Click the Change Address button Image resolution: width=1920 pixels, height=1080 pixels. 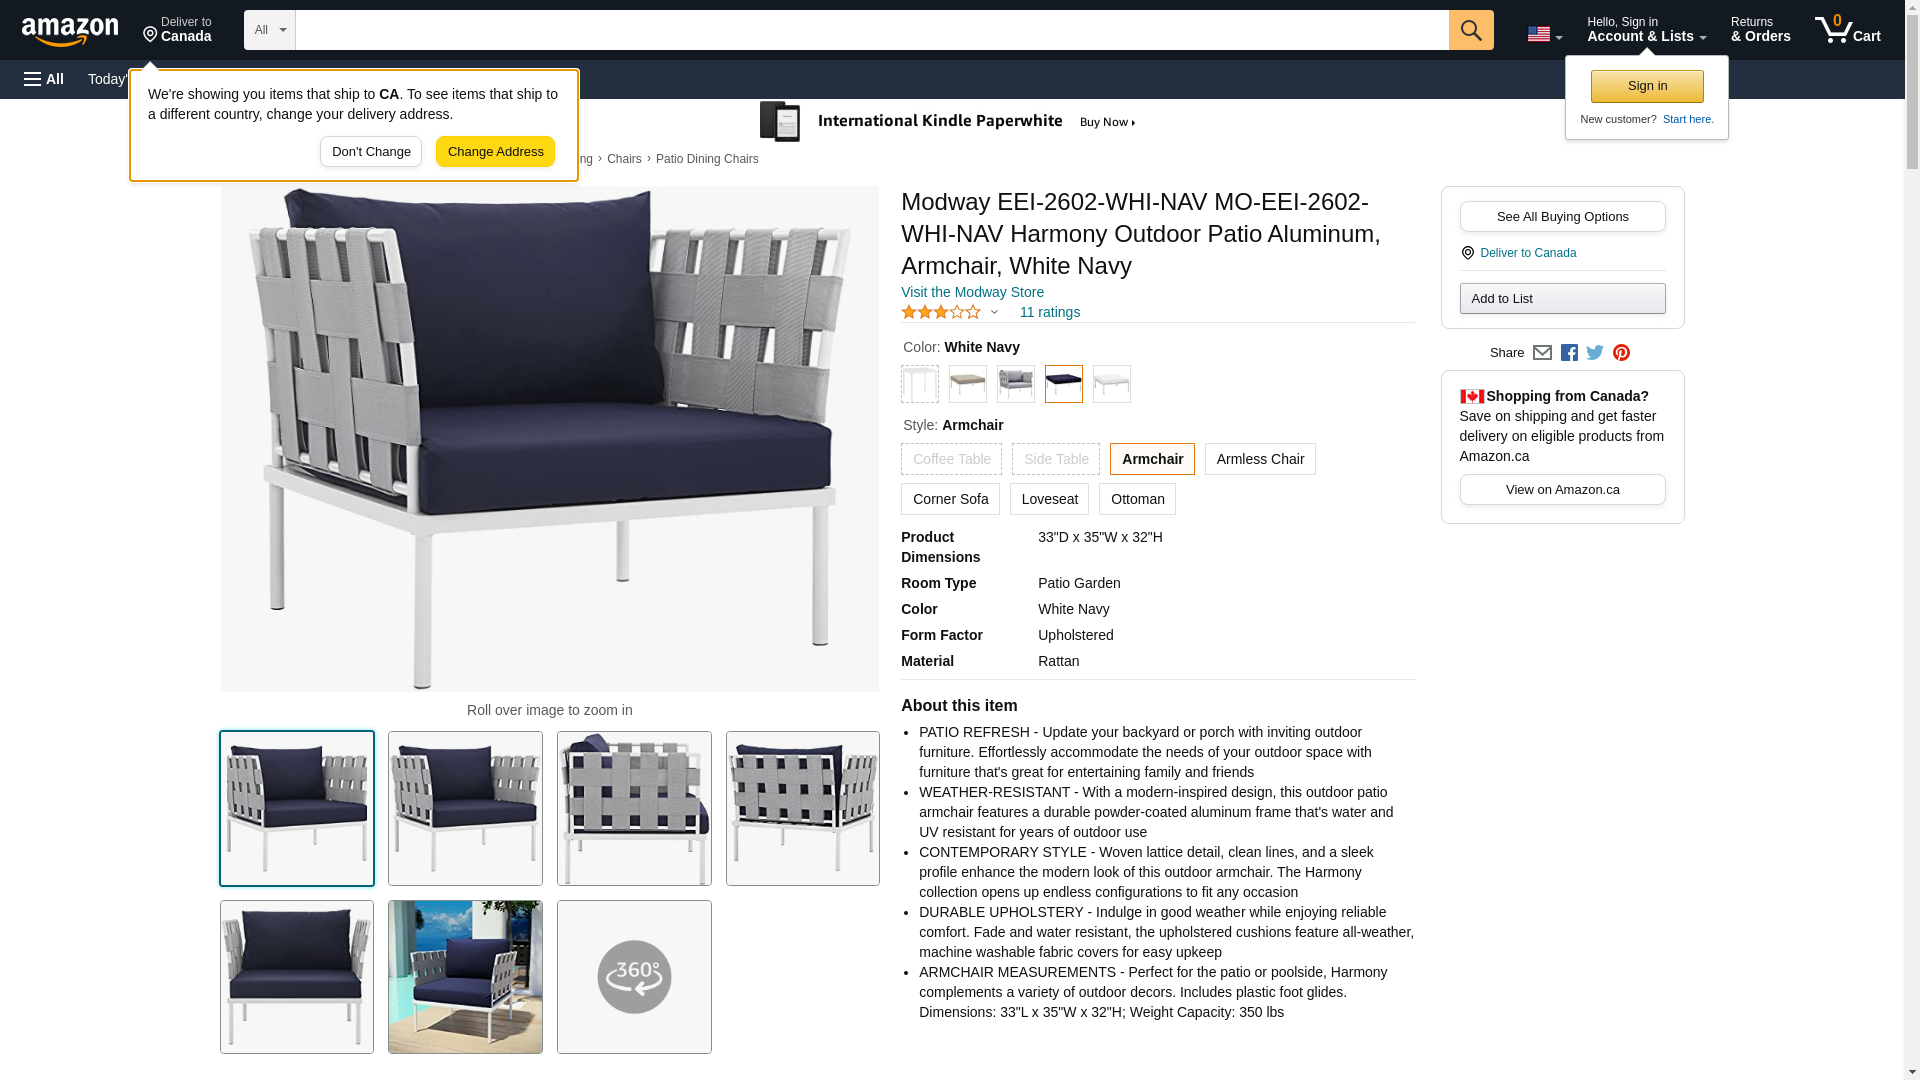[x=495, y=152]
